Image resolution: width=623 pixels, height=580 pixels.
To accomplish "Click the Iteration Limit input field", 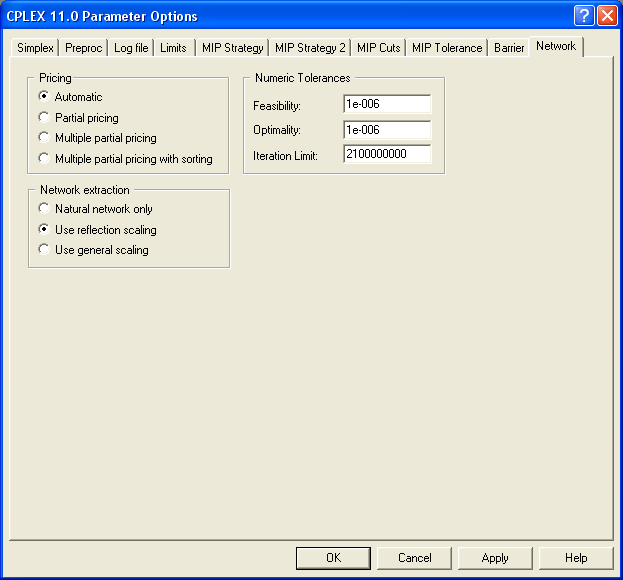I will [x=386, y=155].
